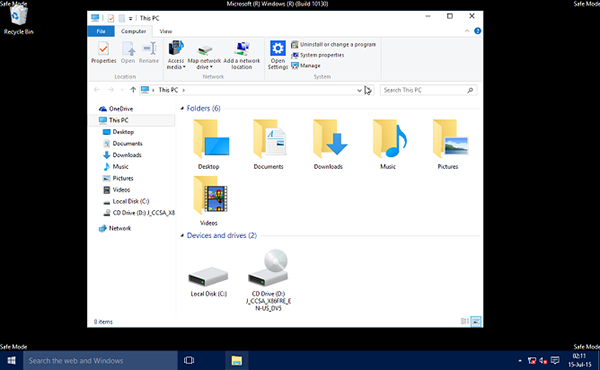Select CD Drive (D:) in sidebar
600x370 pixels.
click(x=139, y=213)
